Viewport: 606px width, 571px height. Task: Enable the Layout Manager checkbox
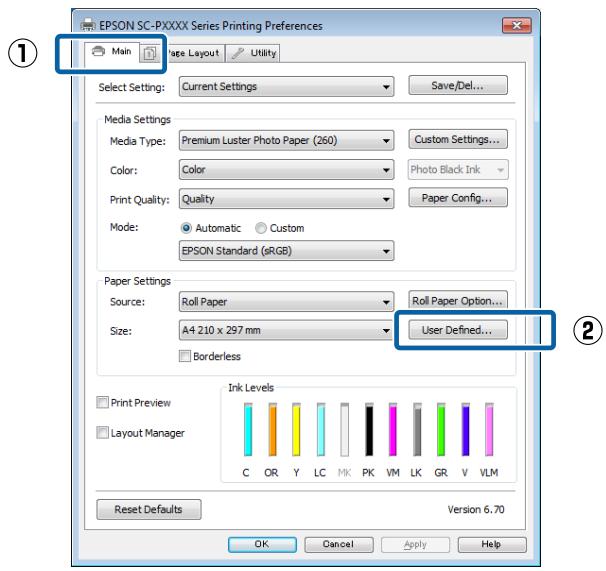coord(102,433)
